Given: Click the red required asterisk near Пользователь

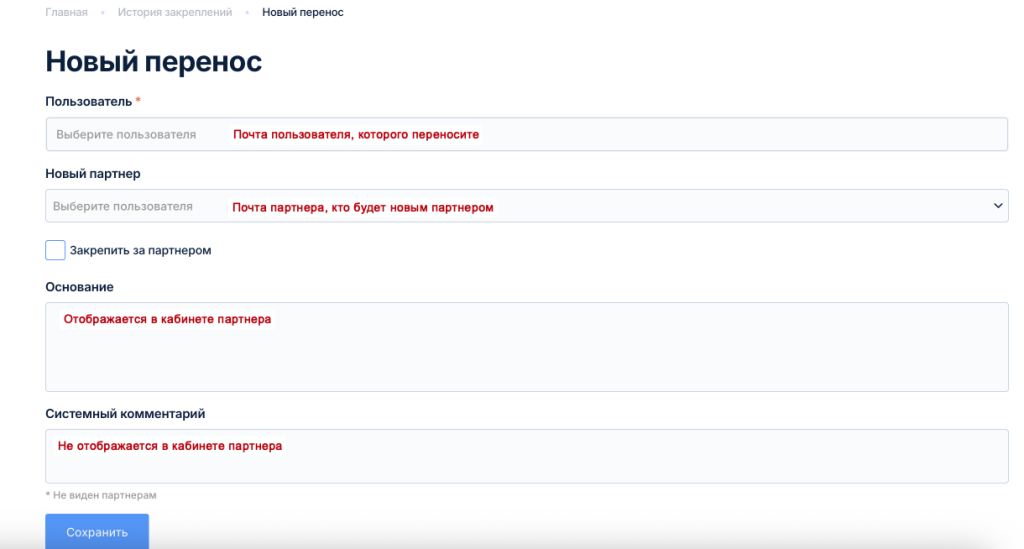Looking at the screenshot, I should coord(138,100).
